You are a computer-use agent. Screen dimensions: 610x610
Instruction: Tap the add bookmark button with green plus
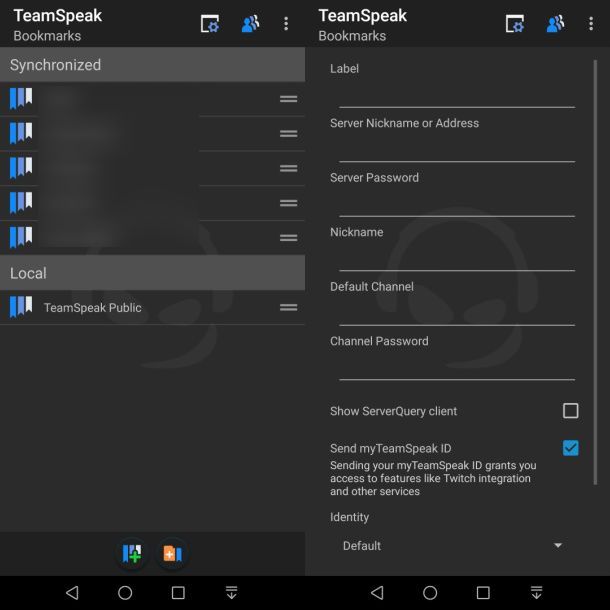tap(132, 553)
